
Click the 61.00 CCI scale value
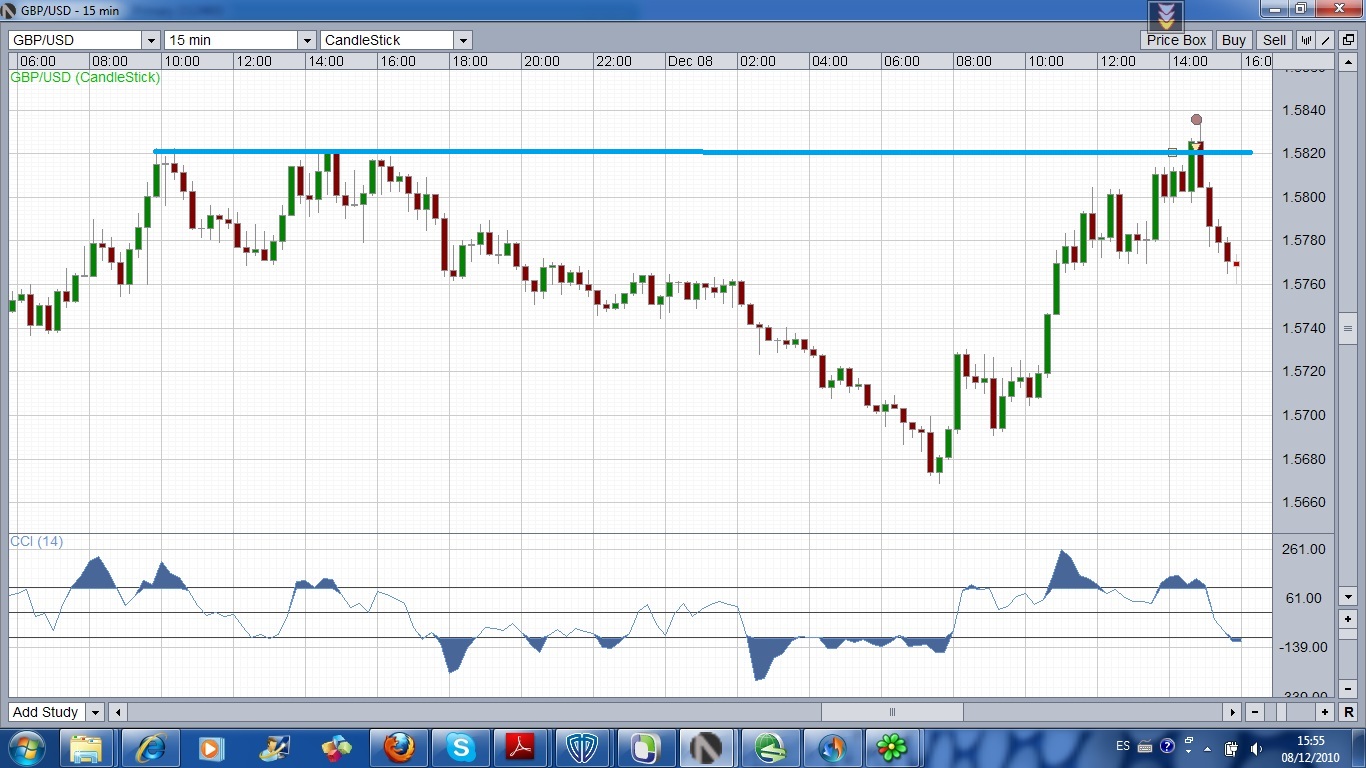(1305, 598)
